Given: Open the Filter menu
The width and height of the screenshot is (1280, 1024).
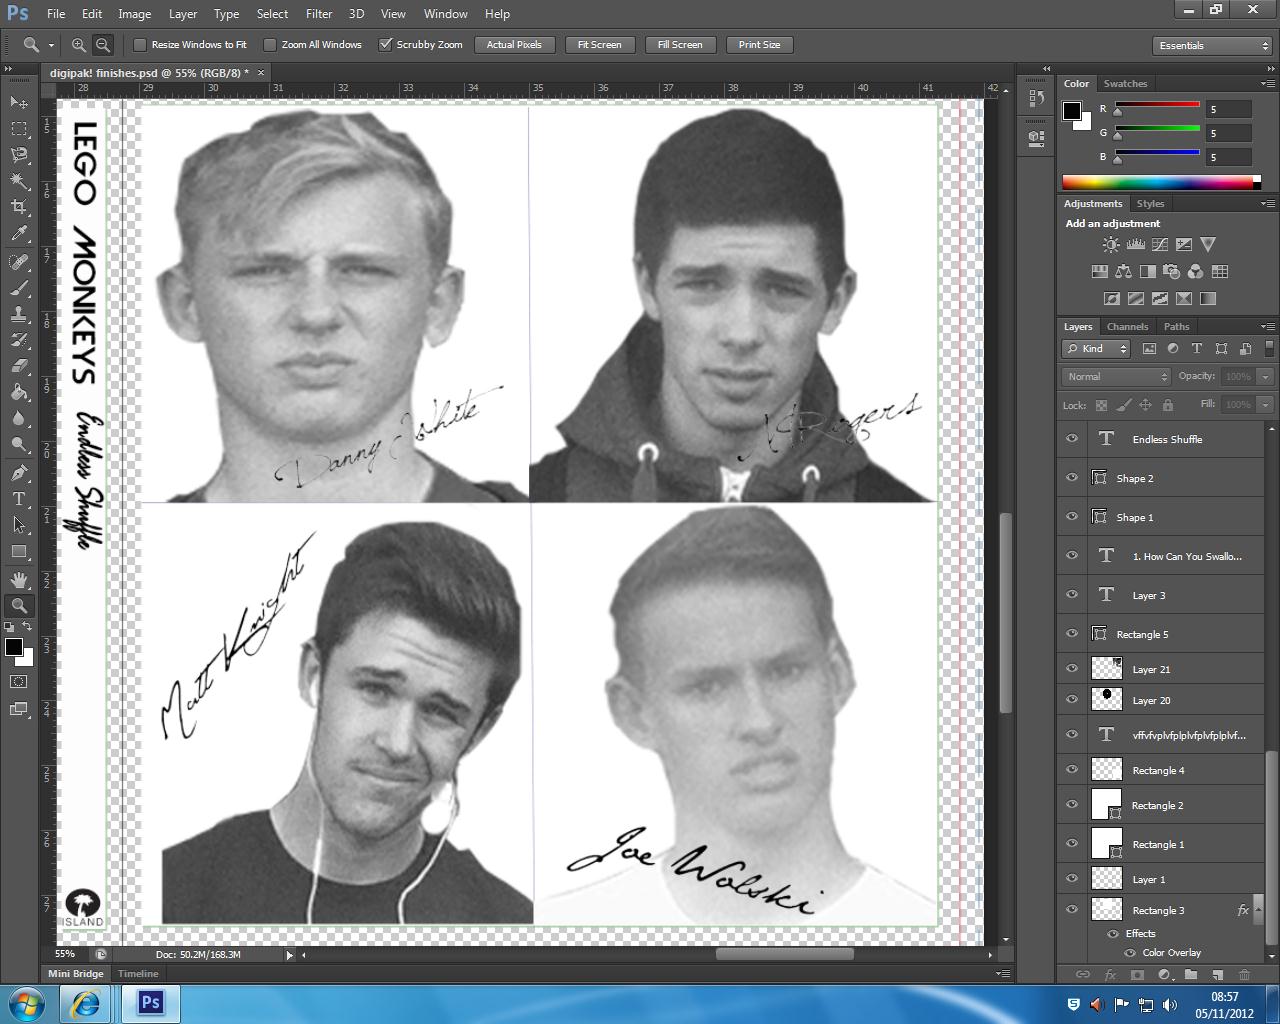Looking at the screenshot, I should pyautogui.click(x=319, y=14).
